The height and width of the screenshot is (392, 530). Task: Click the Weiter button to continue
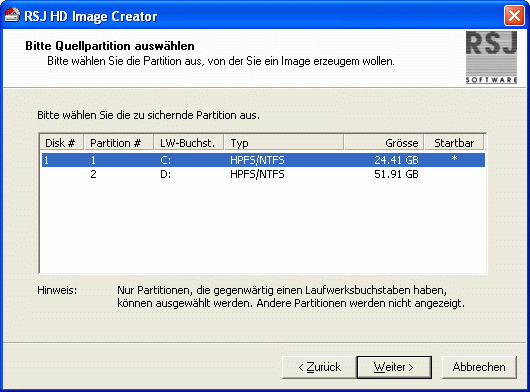click(x=394, y=367)
